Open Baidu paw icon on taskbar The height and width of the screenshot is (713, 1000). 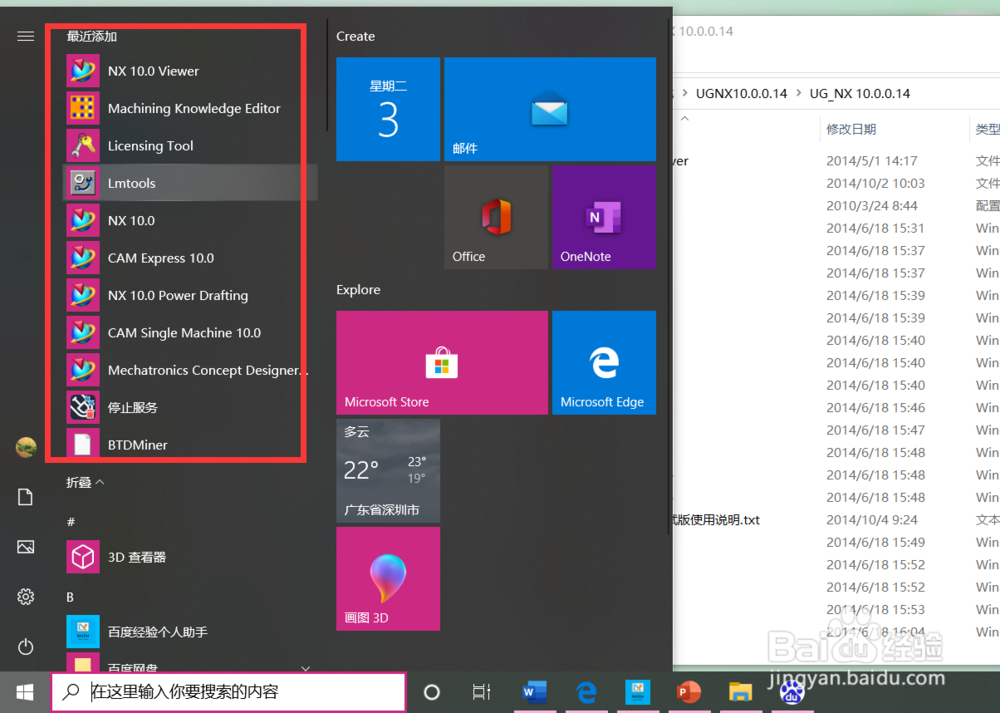792,692
